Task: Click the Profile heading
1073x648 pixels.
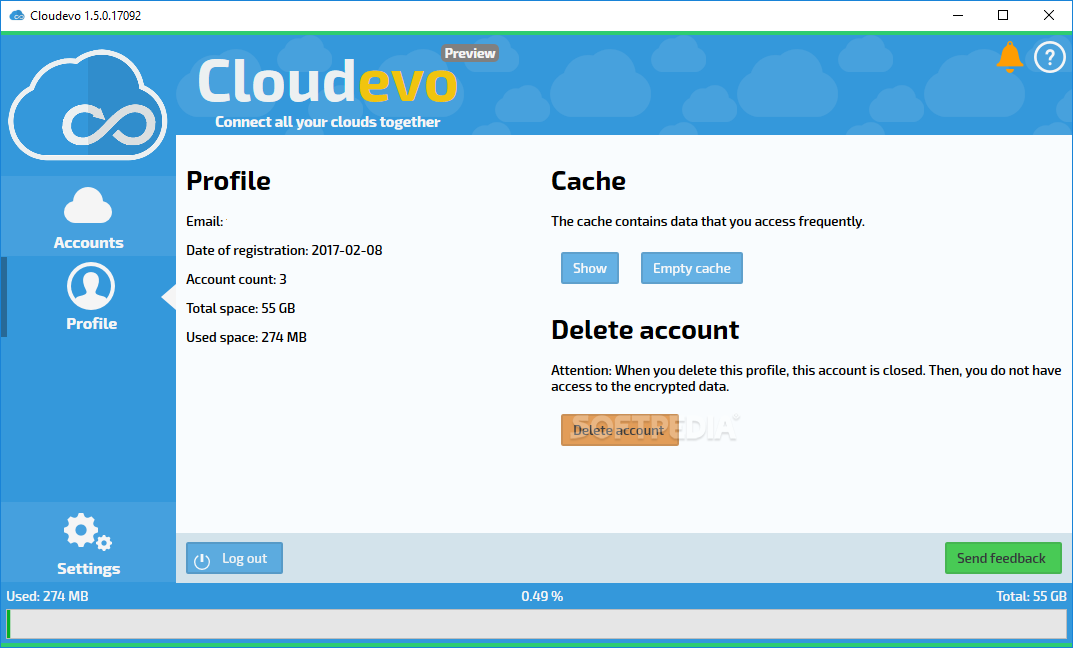Action: pos(228,181)
